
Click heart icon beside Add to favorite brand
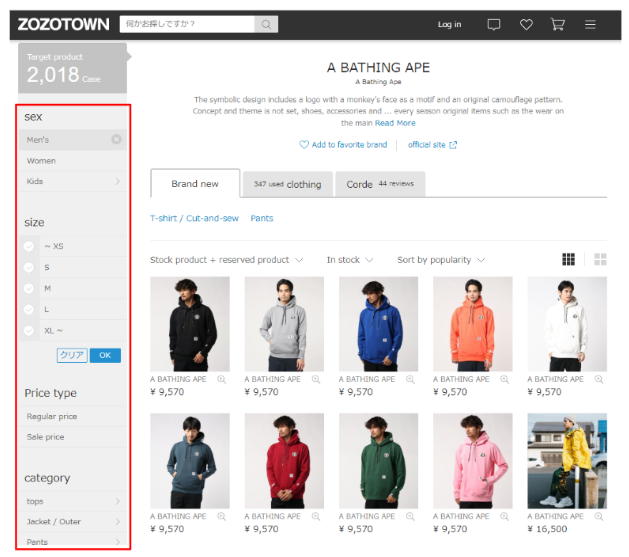pos(304,144)
